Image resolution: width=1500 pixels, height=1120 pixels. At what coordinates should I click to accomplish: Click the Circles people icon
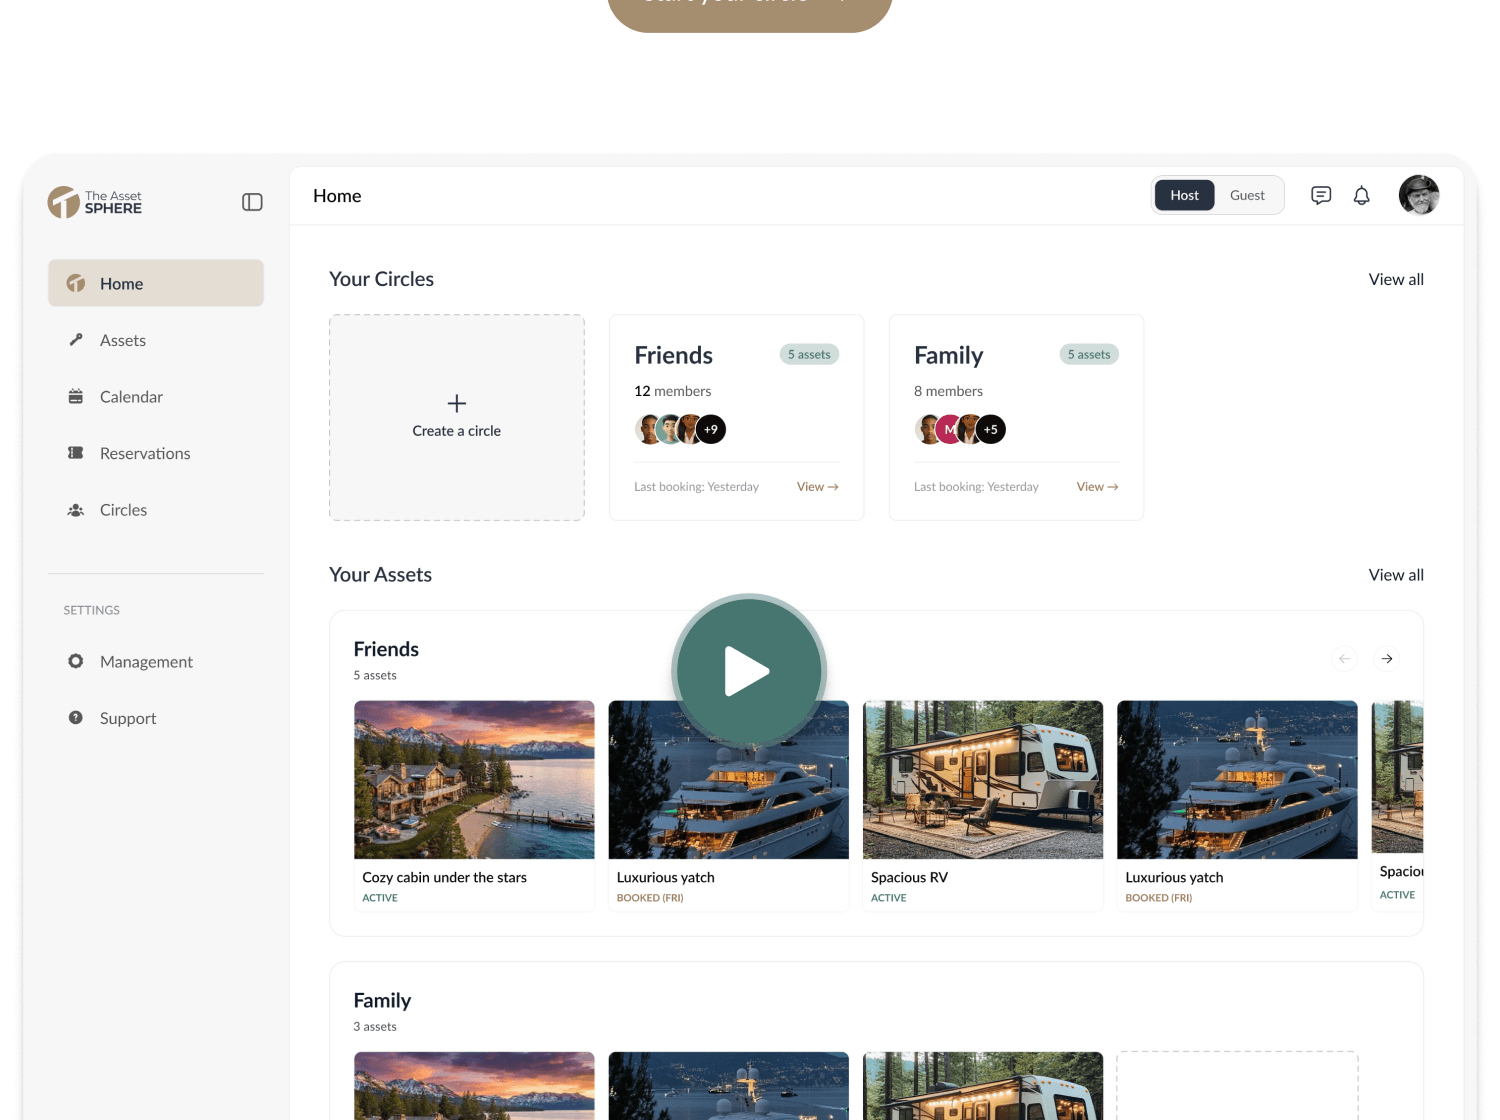pyautogui.click(x=76, y=510)
